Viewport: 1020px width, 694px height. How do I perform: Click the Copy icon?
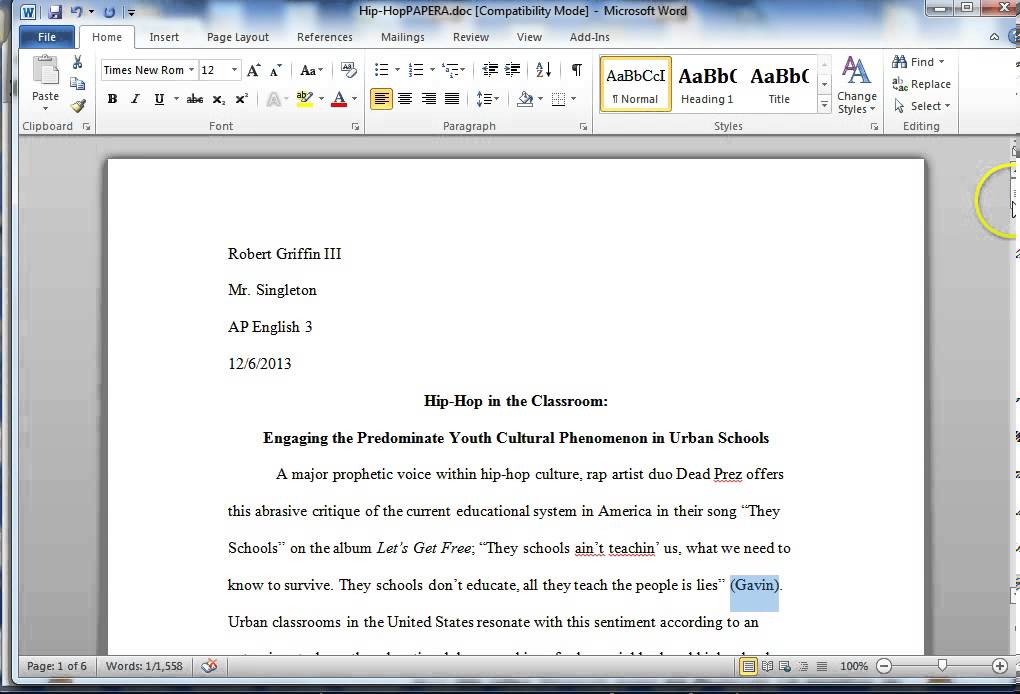point(77,84)
